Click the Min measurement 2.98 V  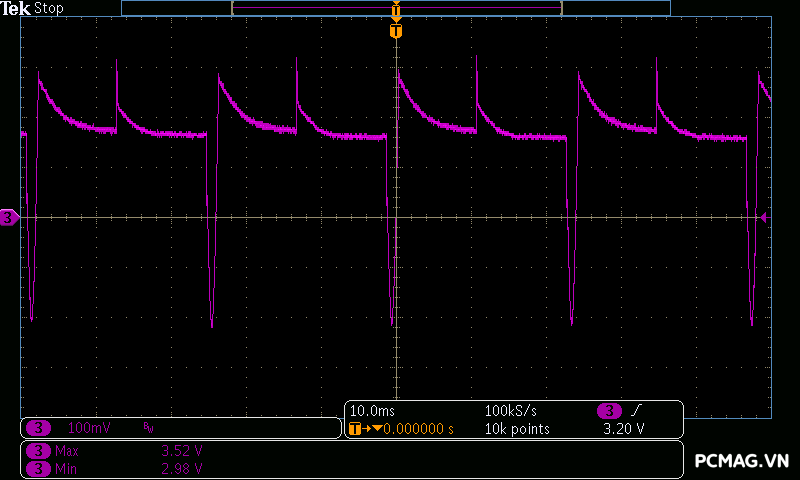point(182,468)
